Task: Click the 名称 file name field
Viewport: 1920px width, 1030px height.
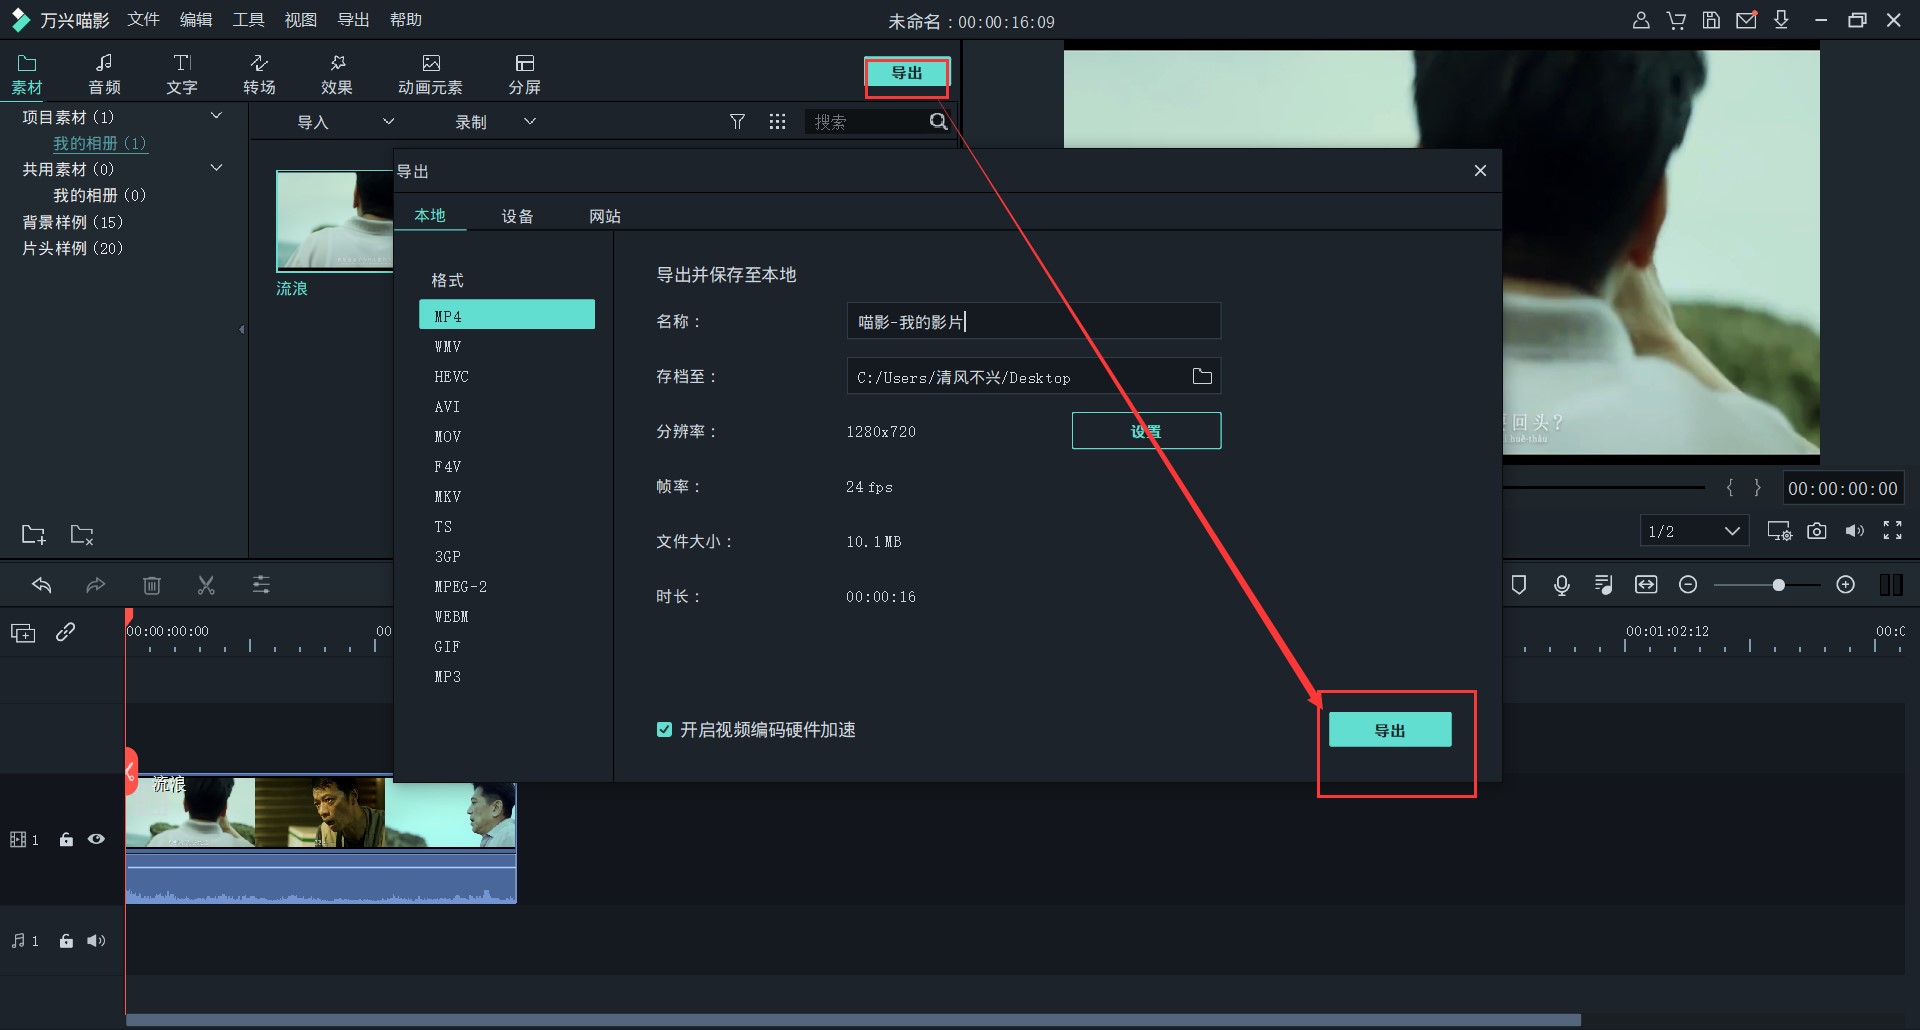Action: 1034,321
